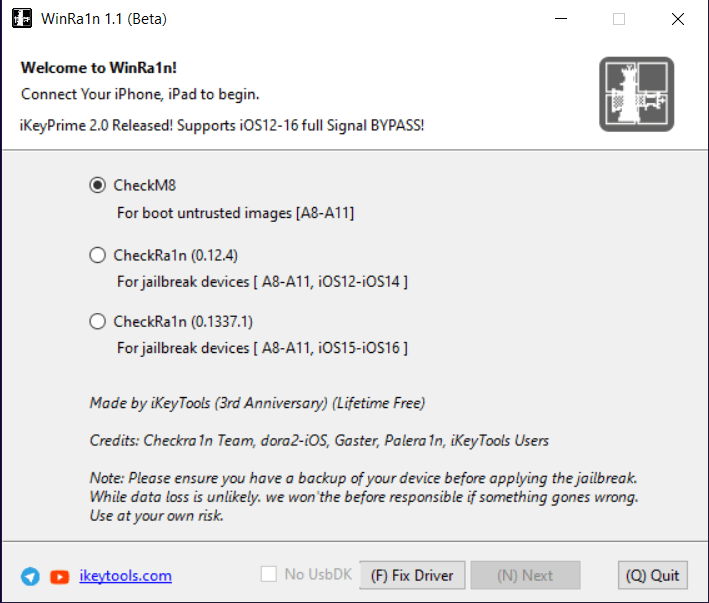709x603 pixels.
Task: Choose CheckRa1n (0.12.4) jailbreak option
Action: [97, 255]
